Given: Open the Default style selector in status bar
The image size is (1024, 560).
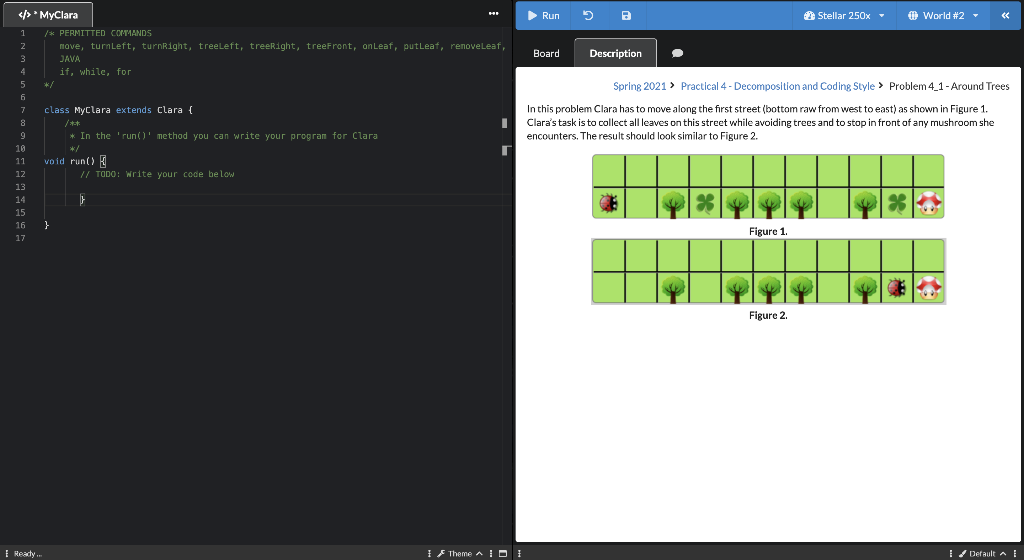Looking at the screenshot, I should click(x=982, y=553).
